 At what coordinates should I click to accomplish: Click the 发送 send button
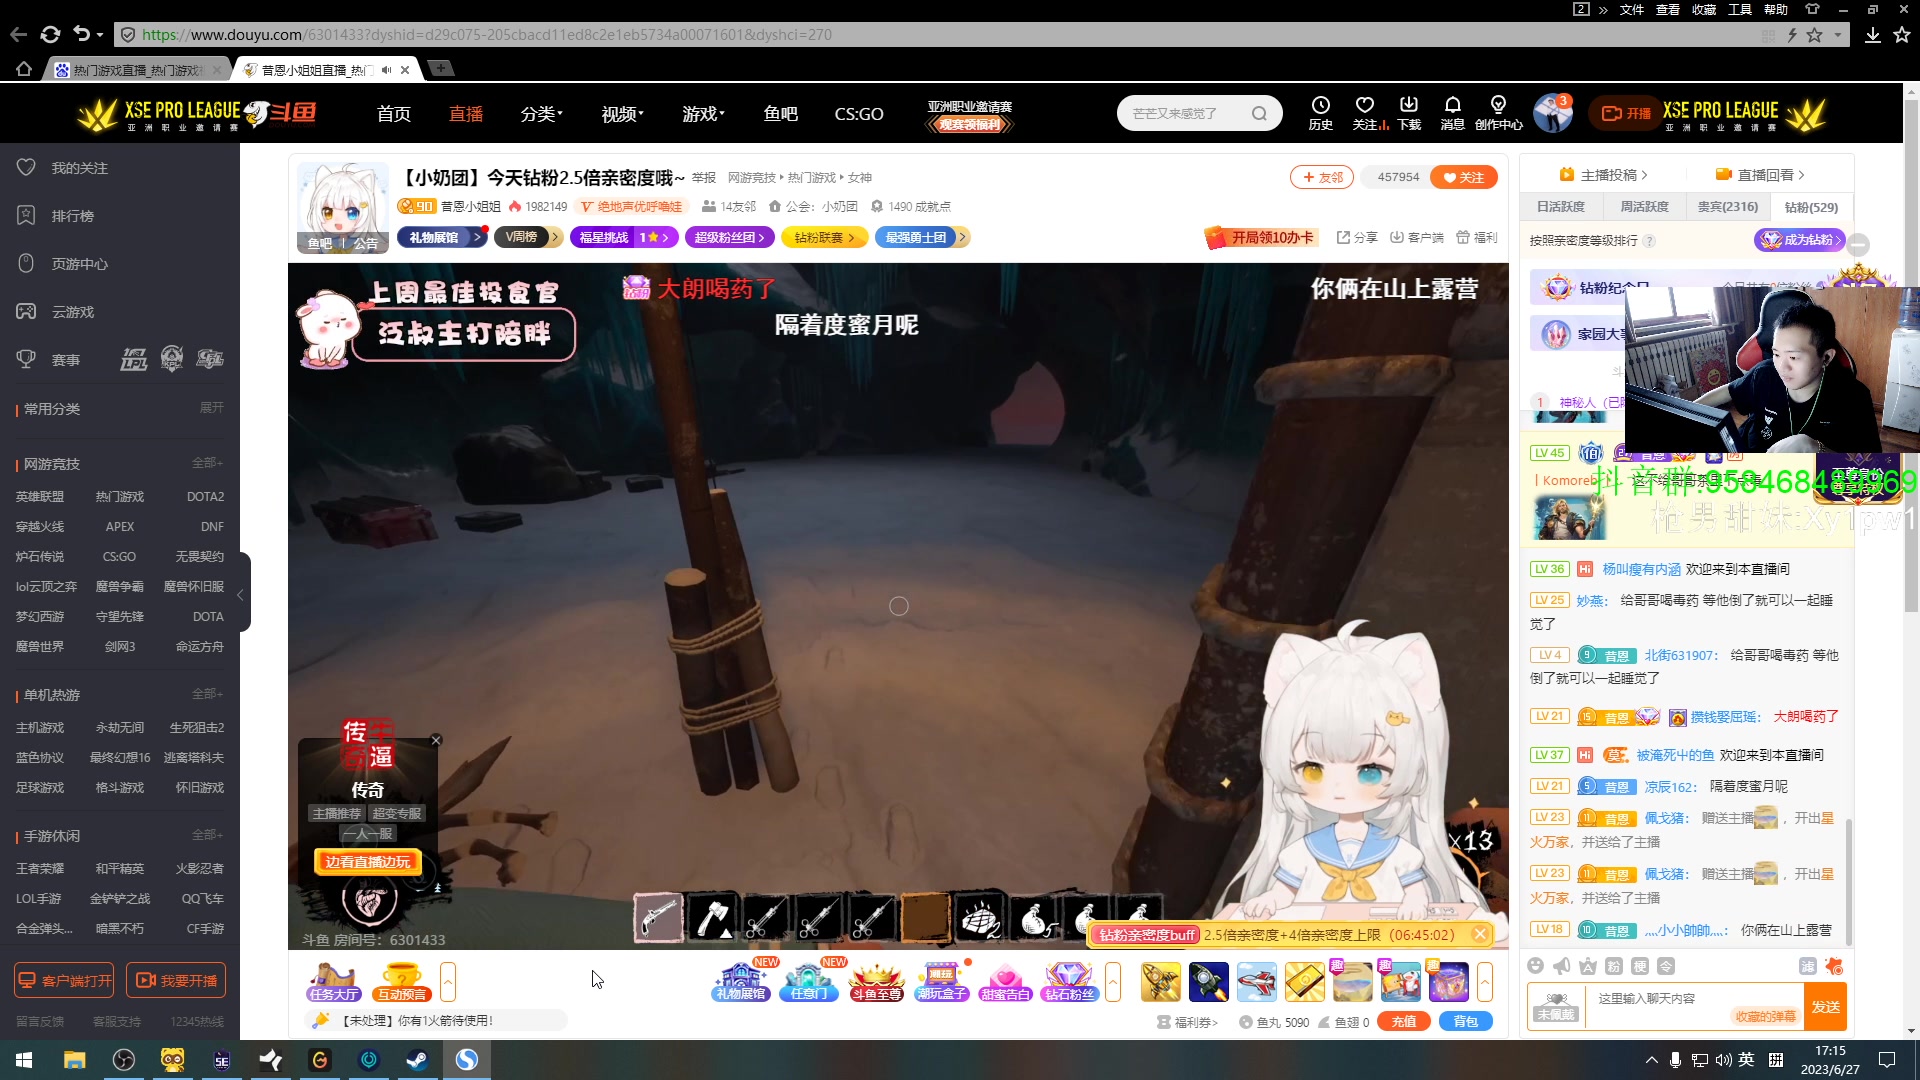(1825, 1007)
